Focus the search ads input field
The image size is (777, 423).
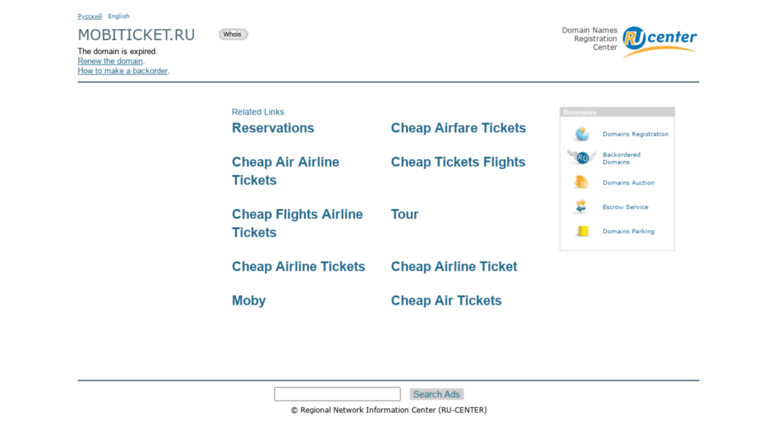point(337,394)
